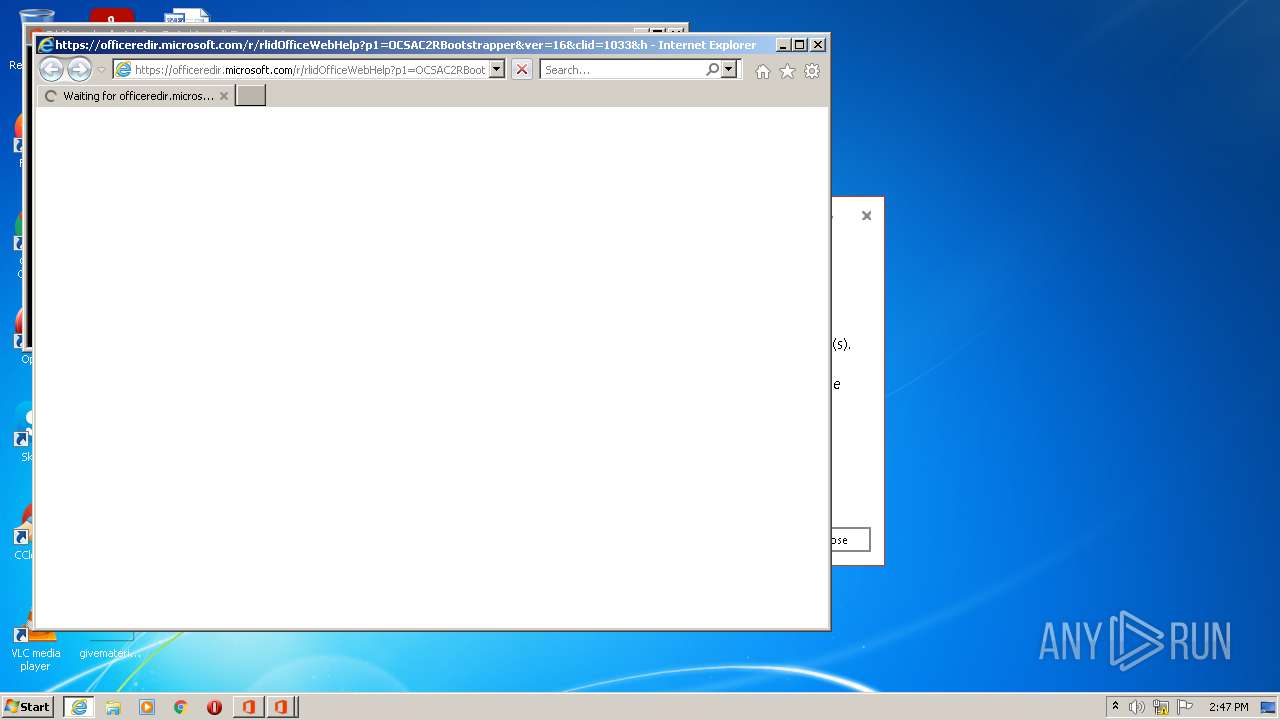Go forward with Internet Explorer's Forward arrow
Screen dimensions: 1280x720
79,69
